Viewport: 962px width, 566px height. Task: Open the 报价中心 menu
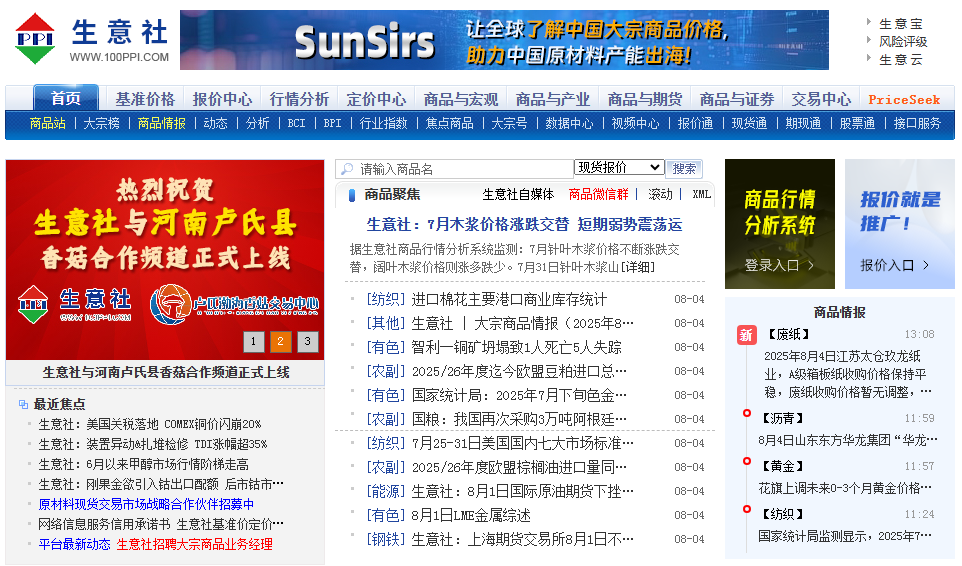[222, 99]
